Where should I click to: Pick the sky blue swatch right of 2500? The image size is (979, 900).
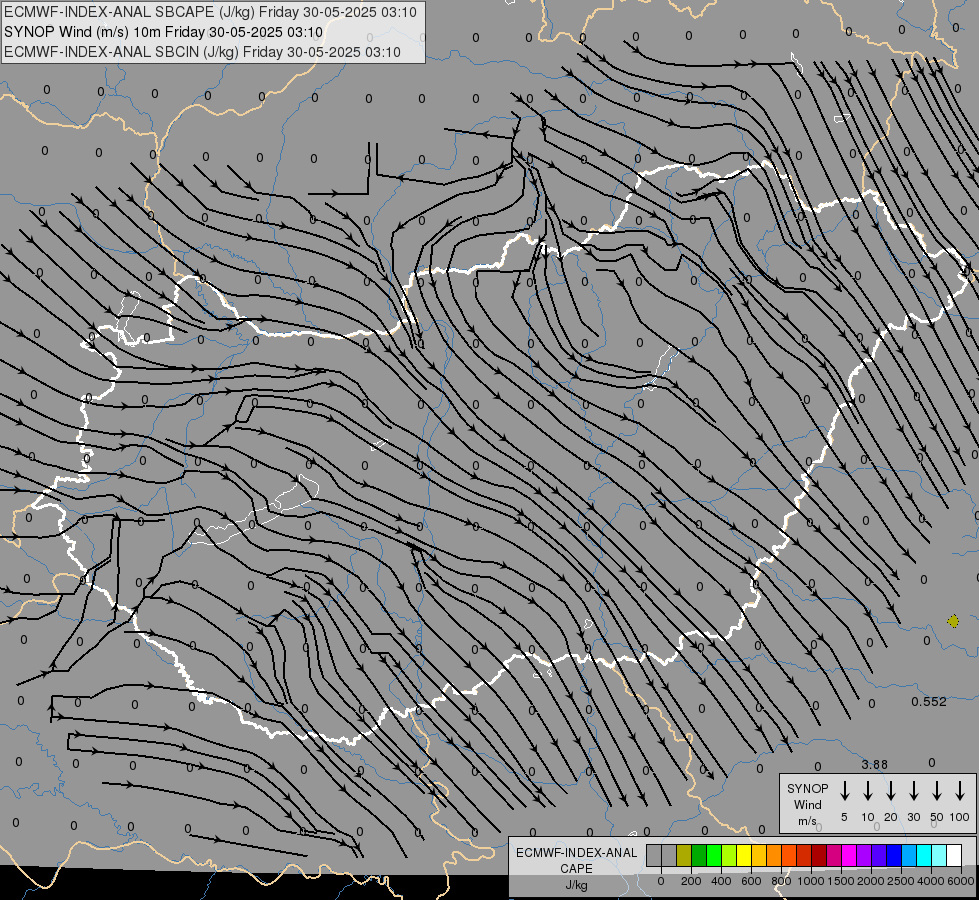pyautogui.click(x=909, y=856)
